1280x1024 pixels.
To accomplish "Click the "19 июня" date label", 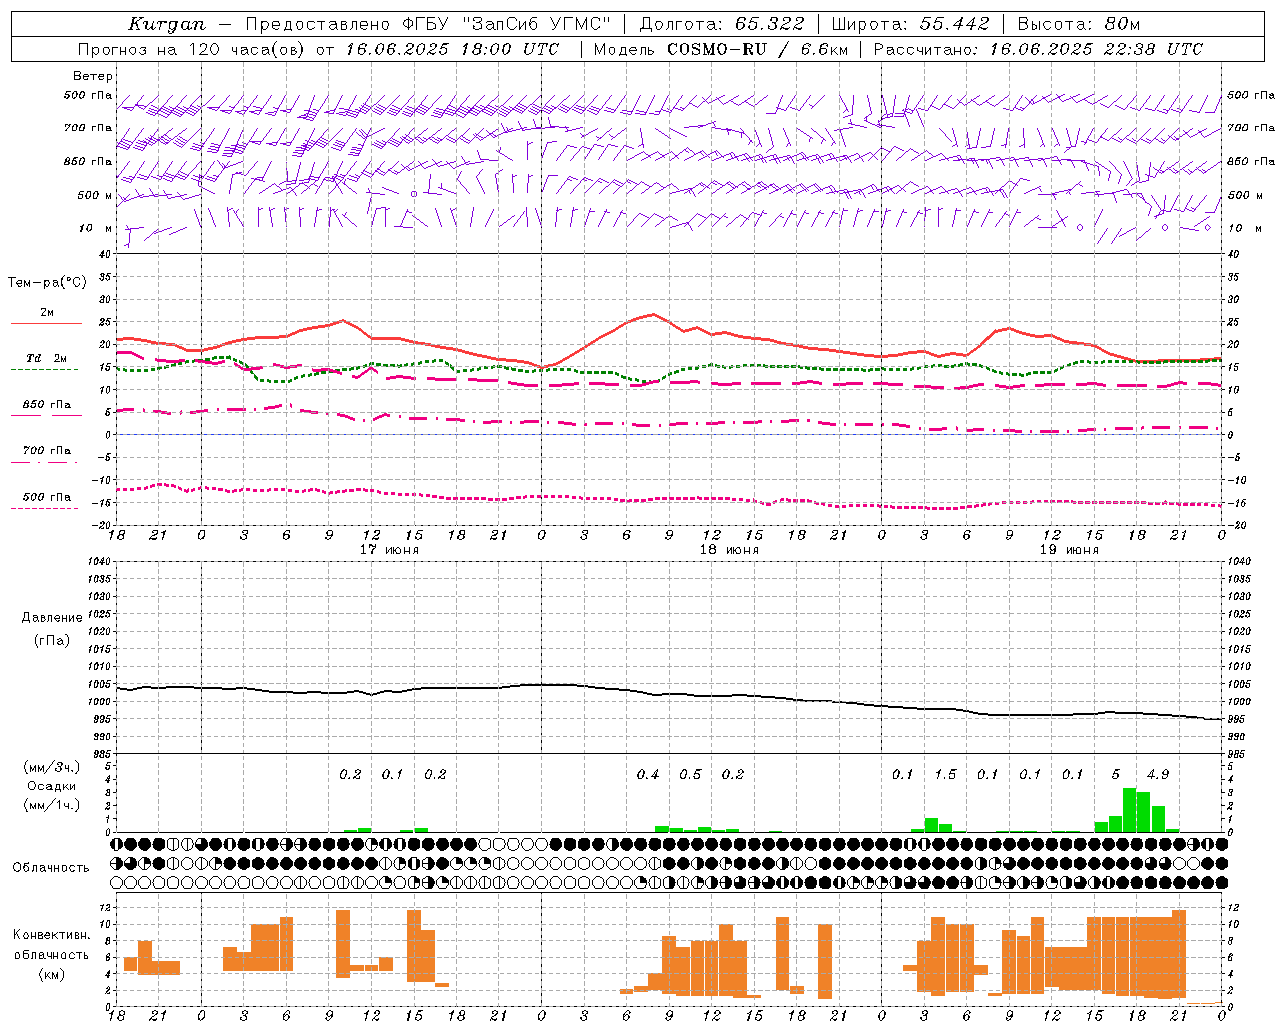I will [x=1069, y=550].
